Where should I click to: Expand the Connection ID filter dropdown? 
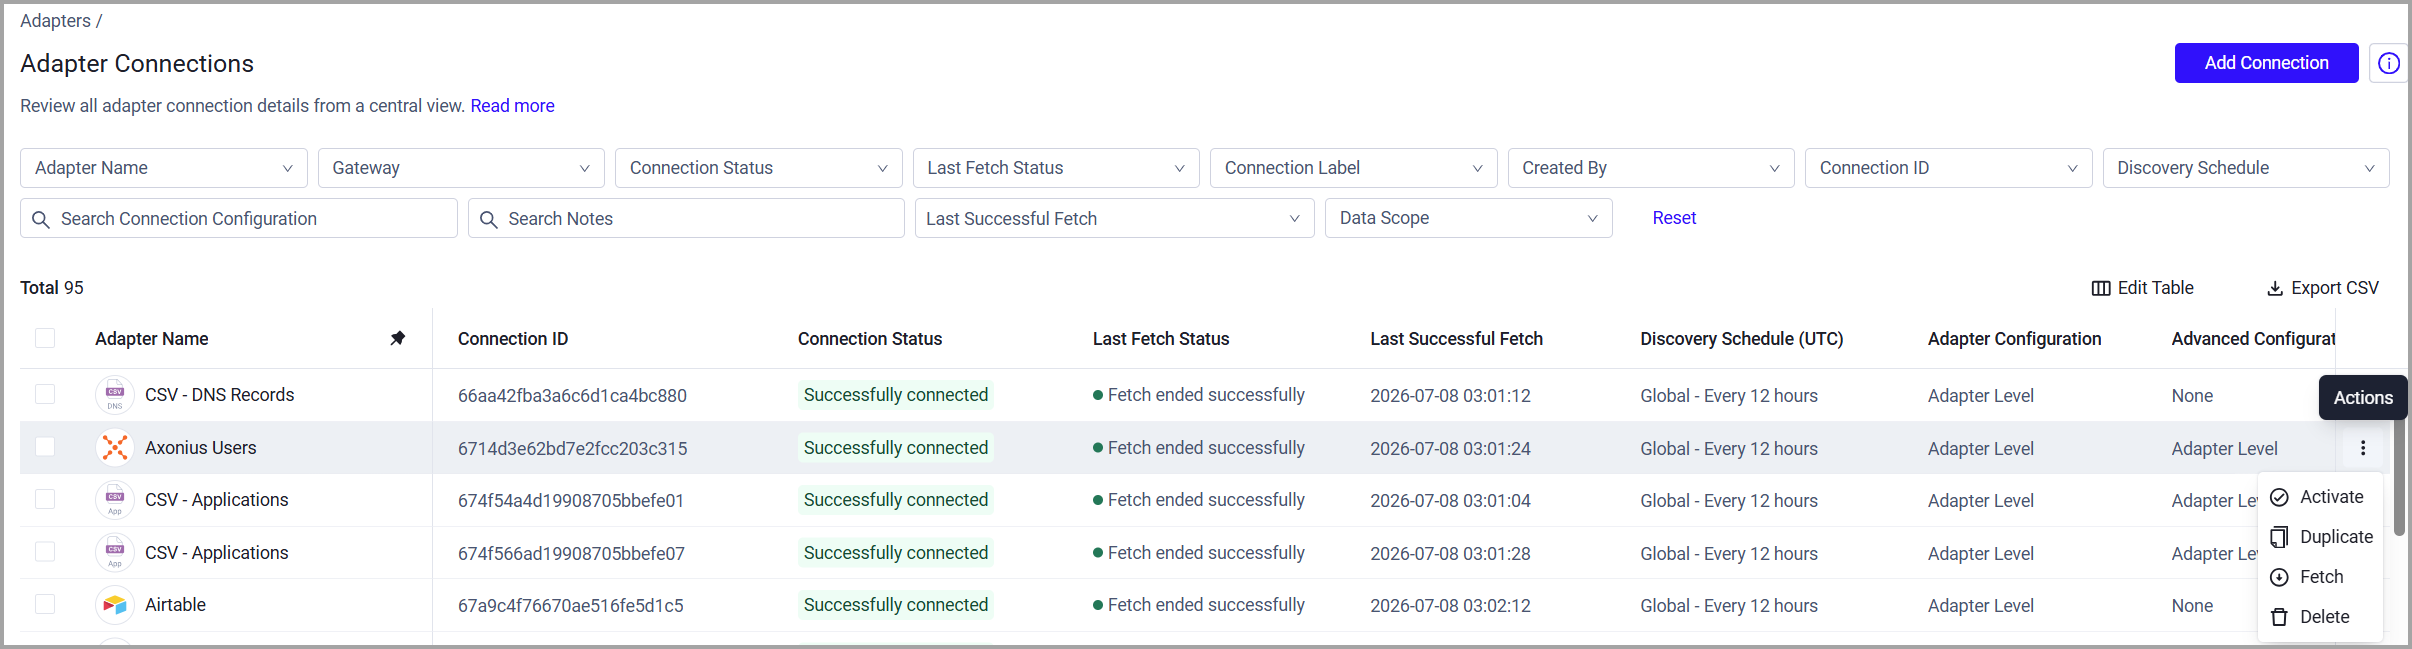pos(1949,168)
